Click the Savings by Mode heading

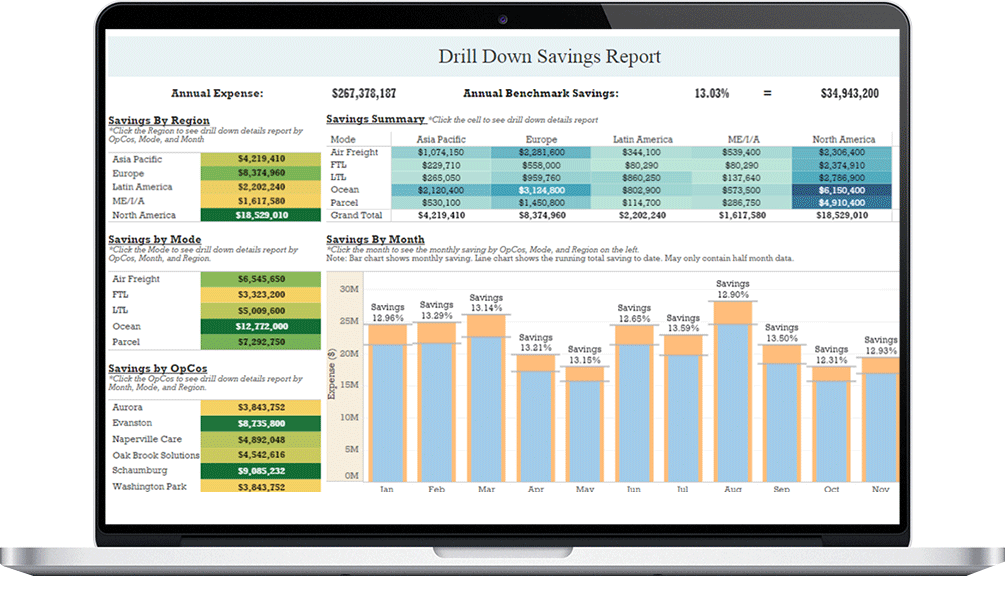(154, 239)
